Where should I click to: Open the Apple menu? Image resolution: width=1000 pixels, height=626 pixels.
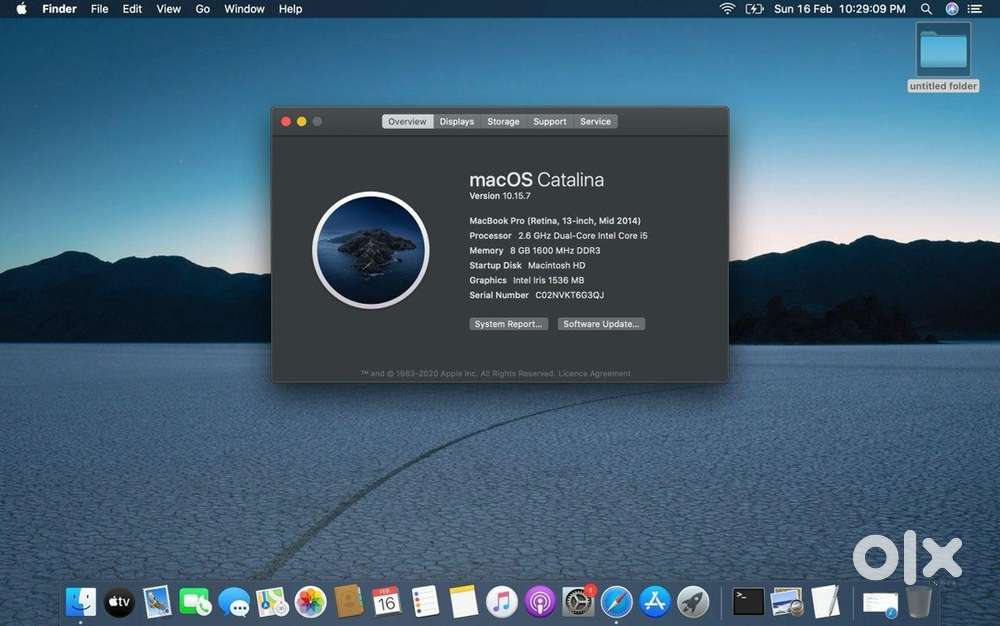coord(21,9)
